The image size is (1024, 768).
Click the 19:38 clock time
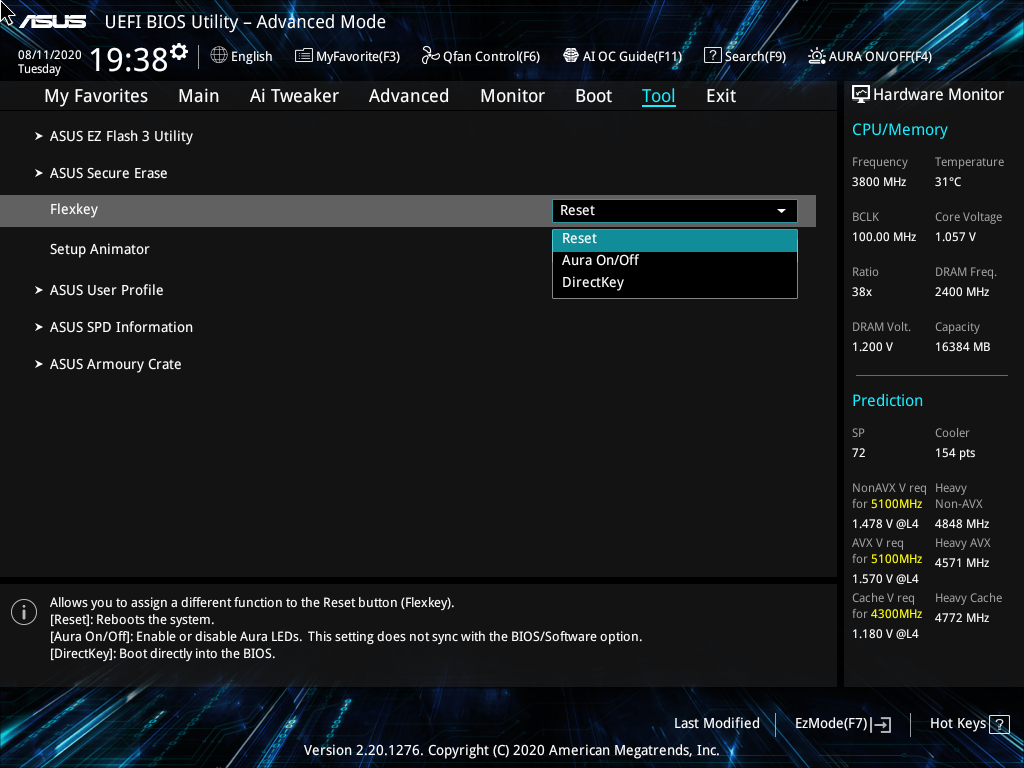[129, 59]
